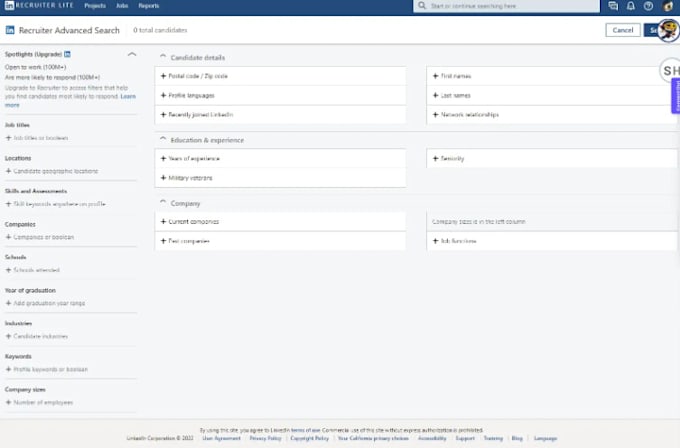
Task: Open the User Agreement footer link
Action: tap(221, 438)
